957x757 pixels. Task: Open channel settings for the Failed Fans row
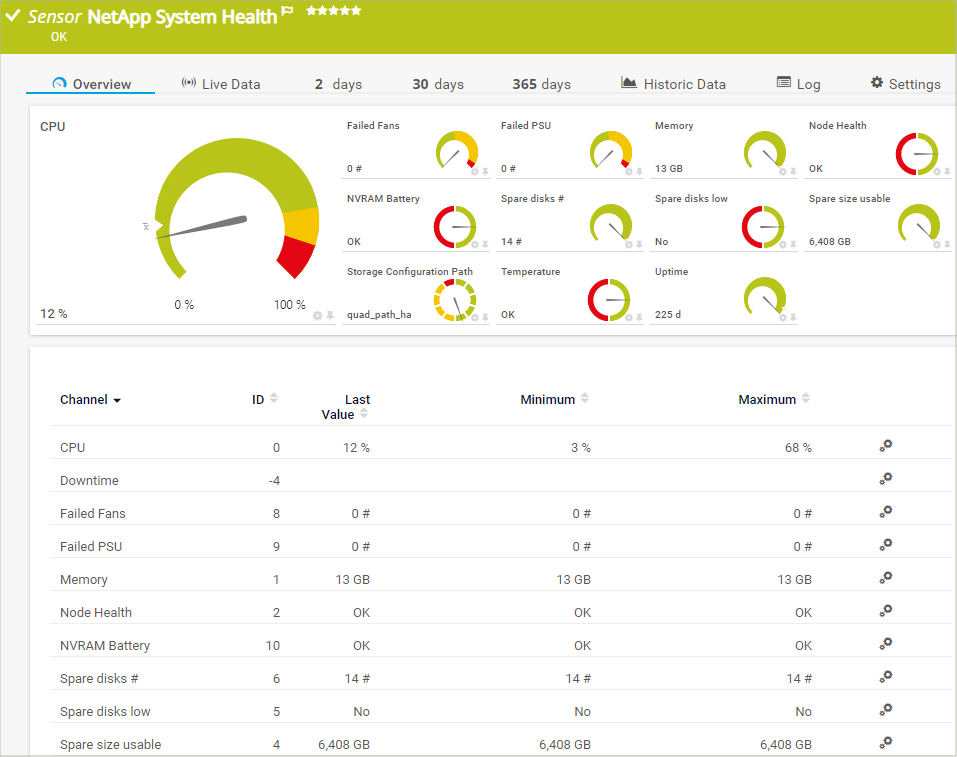click(885, 512)
